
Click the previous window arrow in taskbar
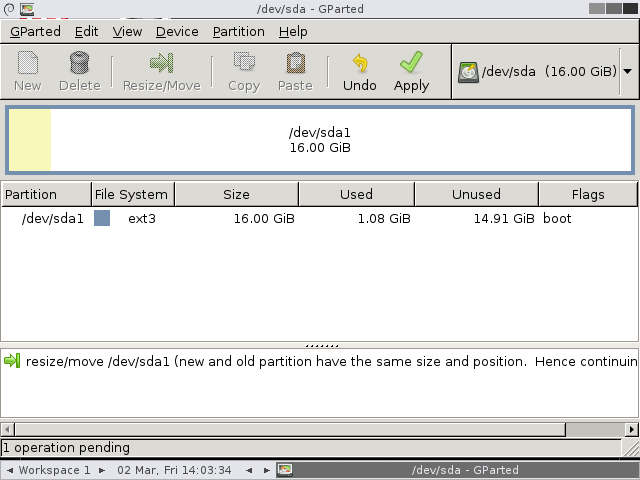(249, 470)
